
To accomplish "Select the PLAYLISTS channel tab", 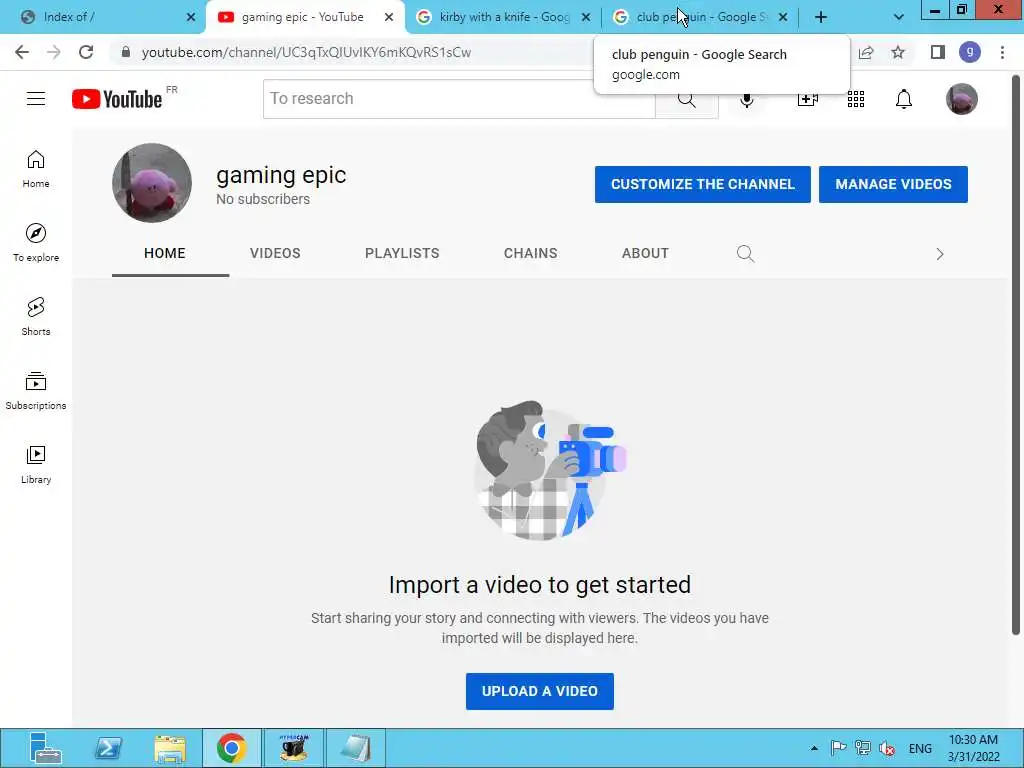I will click(x=402, y=253).
